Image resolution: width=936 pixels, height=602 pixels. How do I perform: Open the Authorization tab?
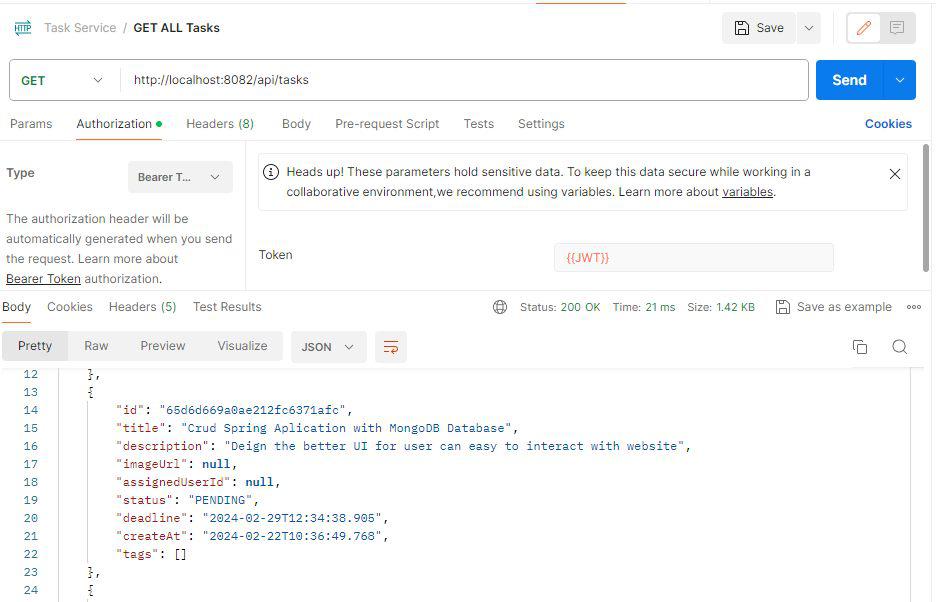tap(113, 123)
